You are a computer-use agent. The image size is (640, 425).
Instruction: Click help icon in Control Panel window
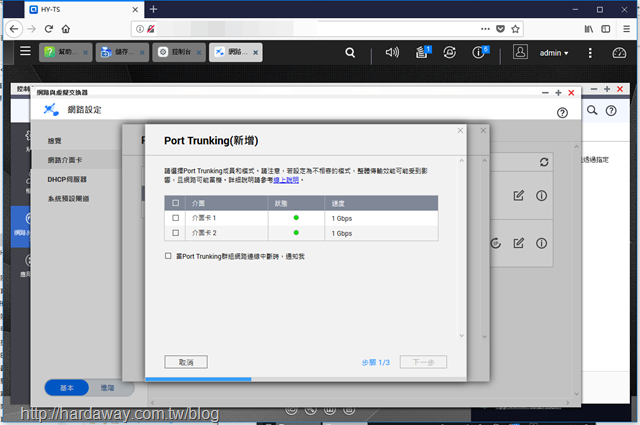[611, 111]
